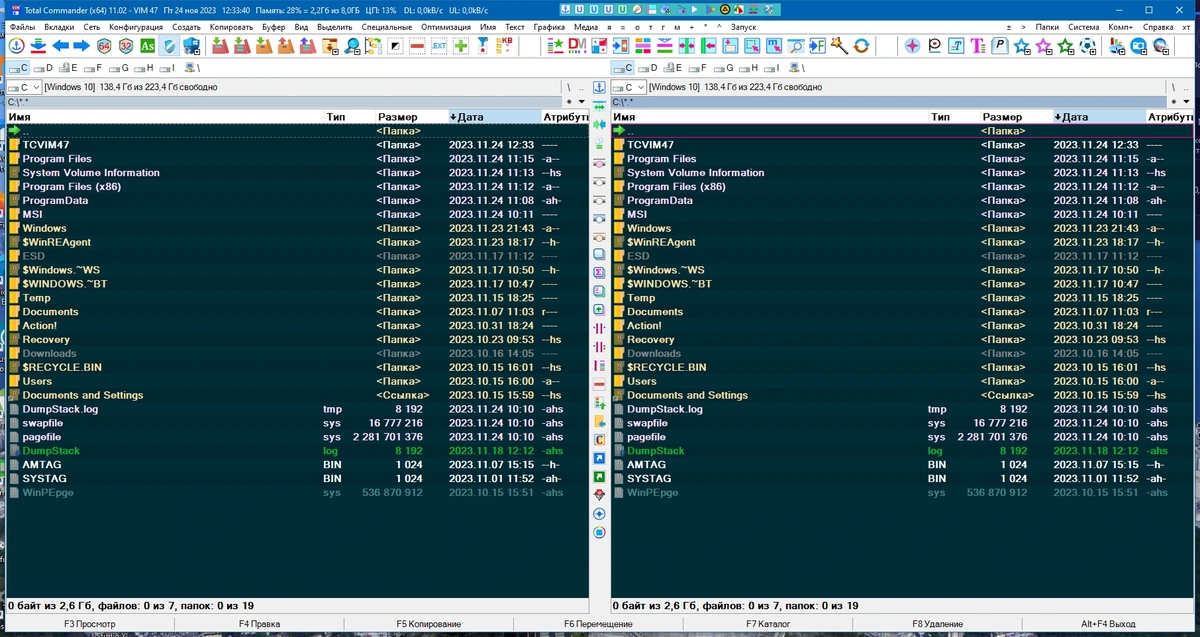Select drive E in right panel drive bar
The image size is (1200, 637).
672,68
